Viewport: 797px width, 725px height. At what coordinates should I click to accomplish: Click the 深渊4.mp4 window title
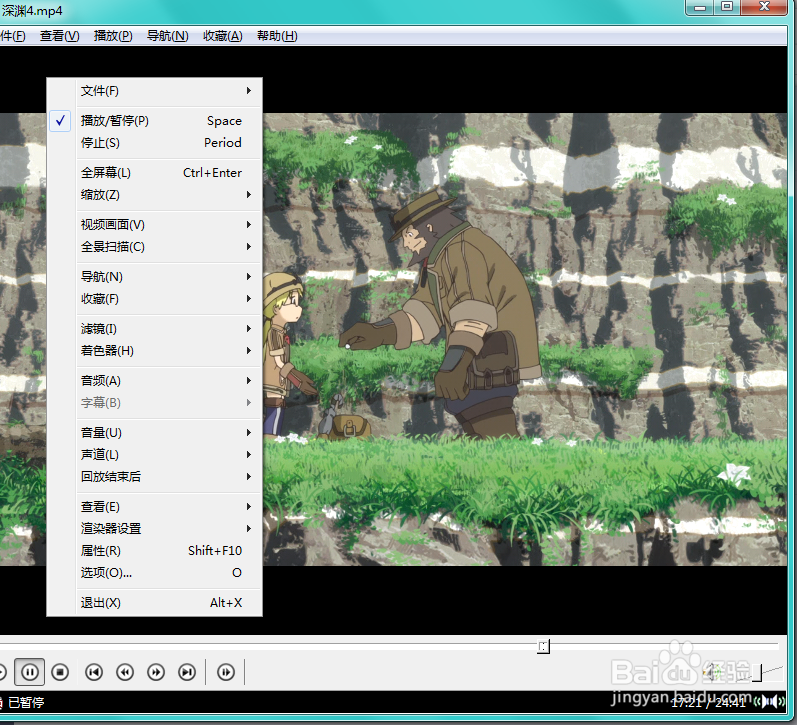[32, 11]
